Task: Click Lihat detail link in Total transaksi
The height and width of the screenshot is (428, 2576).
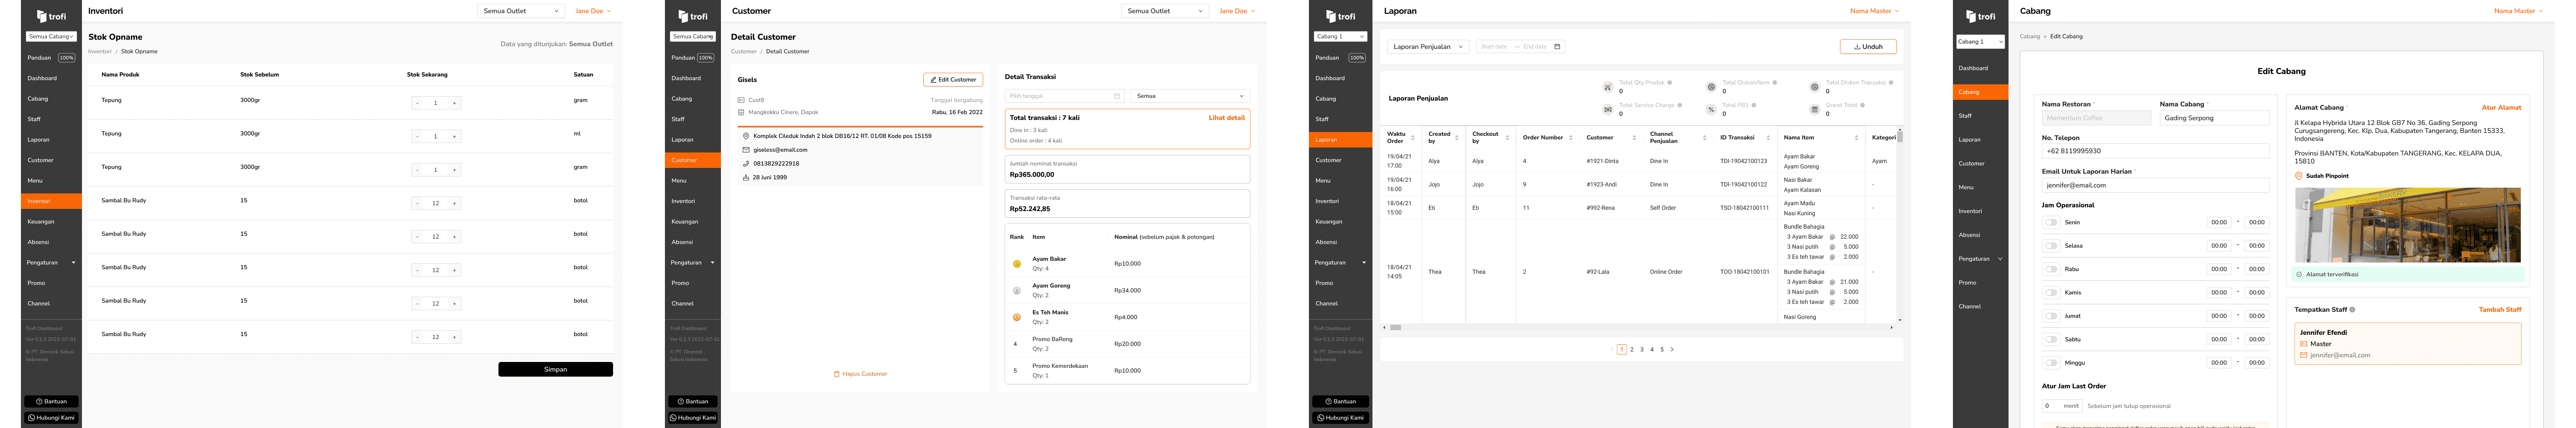Action: (x=1226, y=117)
